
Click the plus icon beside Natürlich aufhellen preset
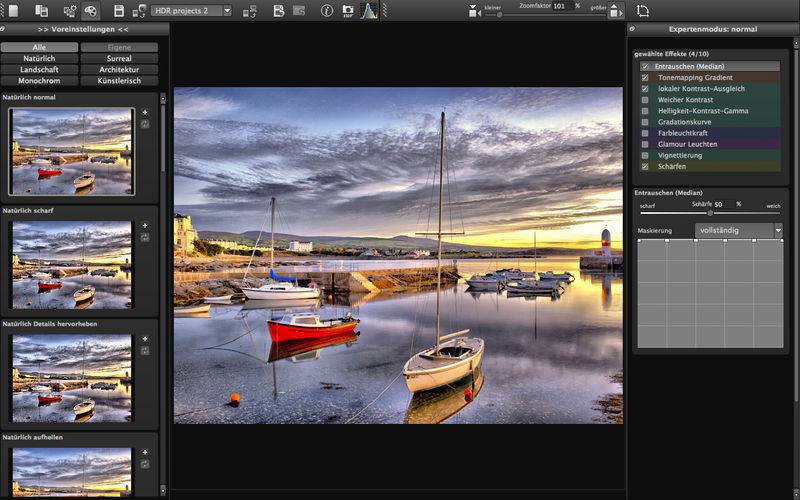click(x=145, y=452)
